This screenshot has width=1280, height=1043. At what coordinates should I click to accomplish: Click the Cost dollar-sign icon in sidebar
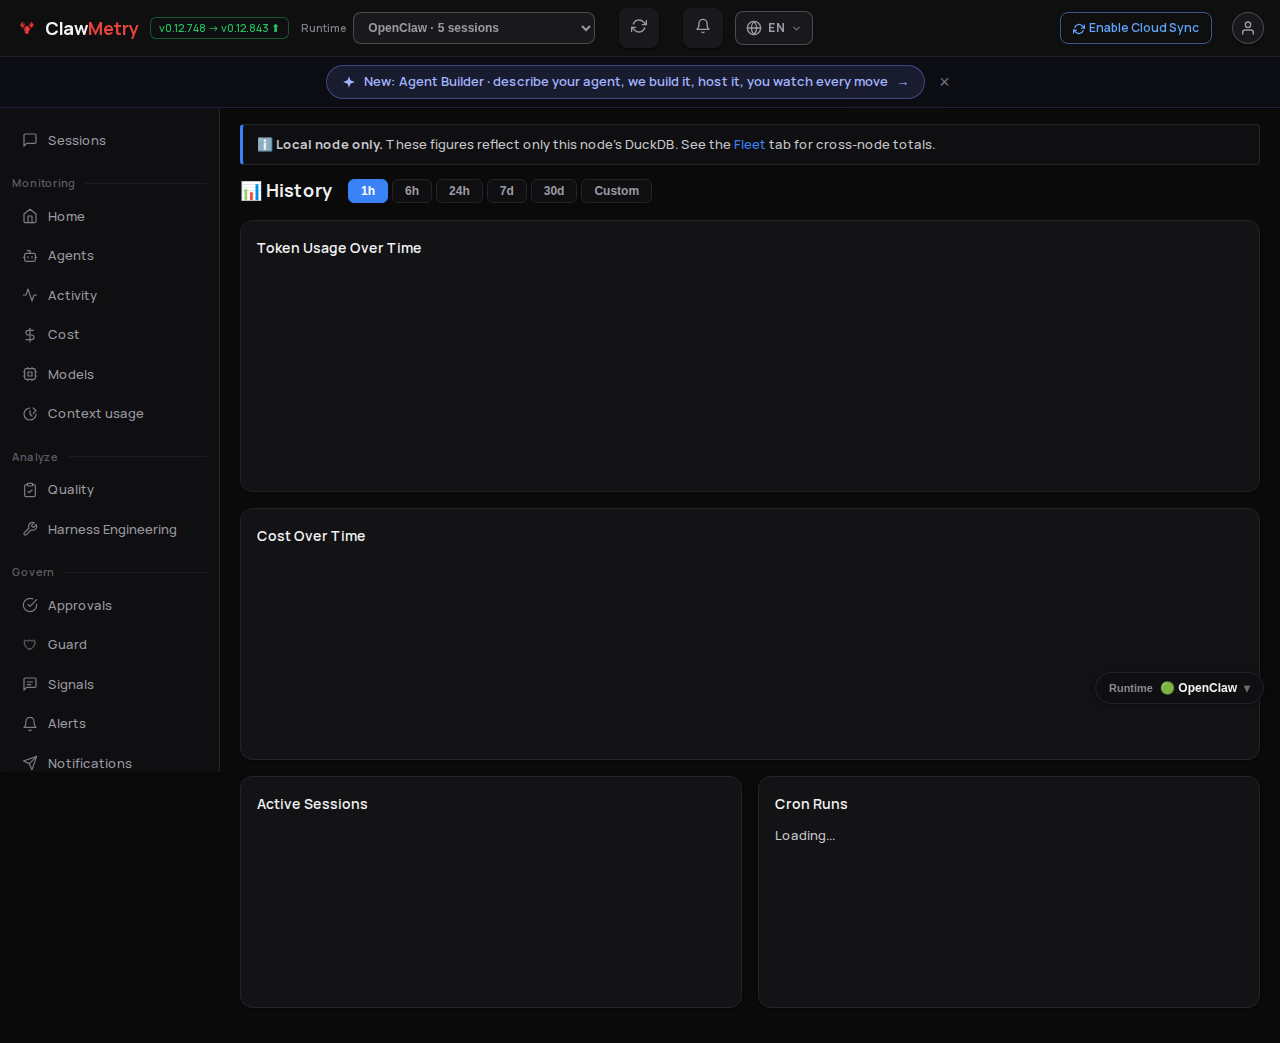point(30,335)
